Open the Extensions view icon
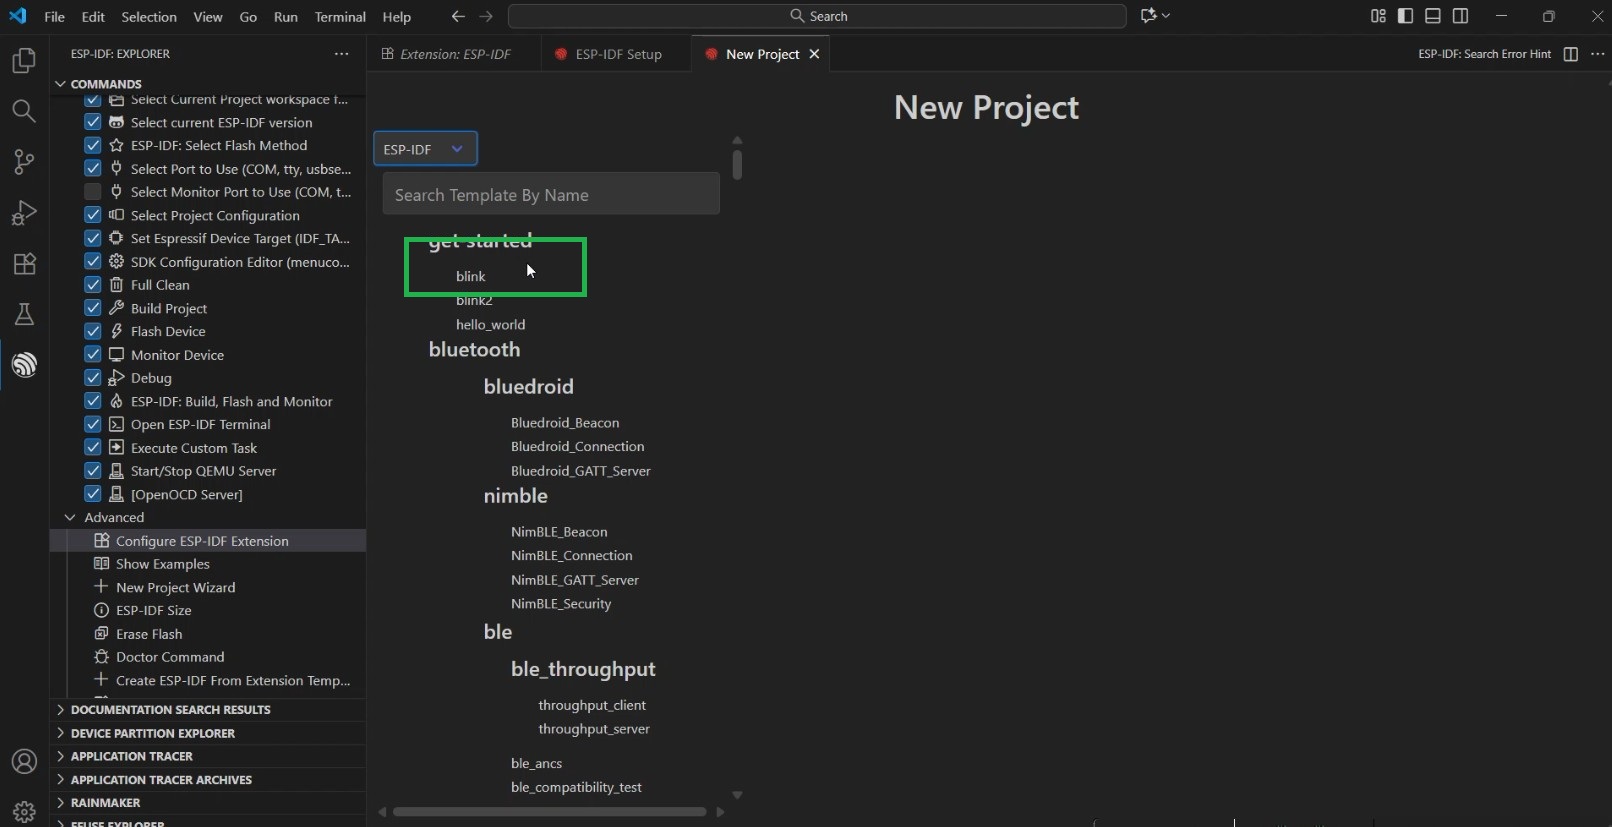1612x827 pixels. point(24,264)
